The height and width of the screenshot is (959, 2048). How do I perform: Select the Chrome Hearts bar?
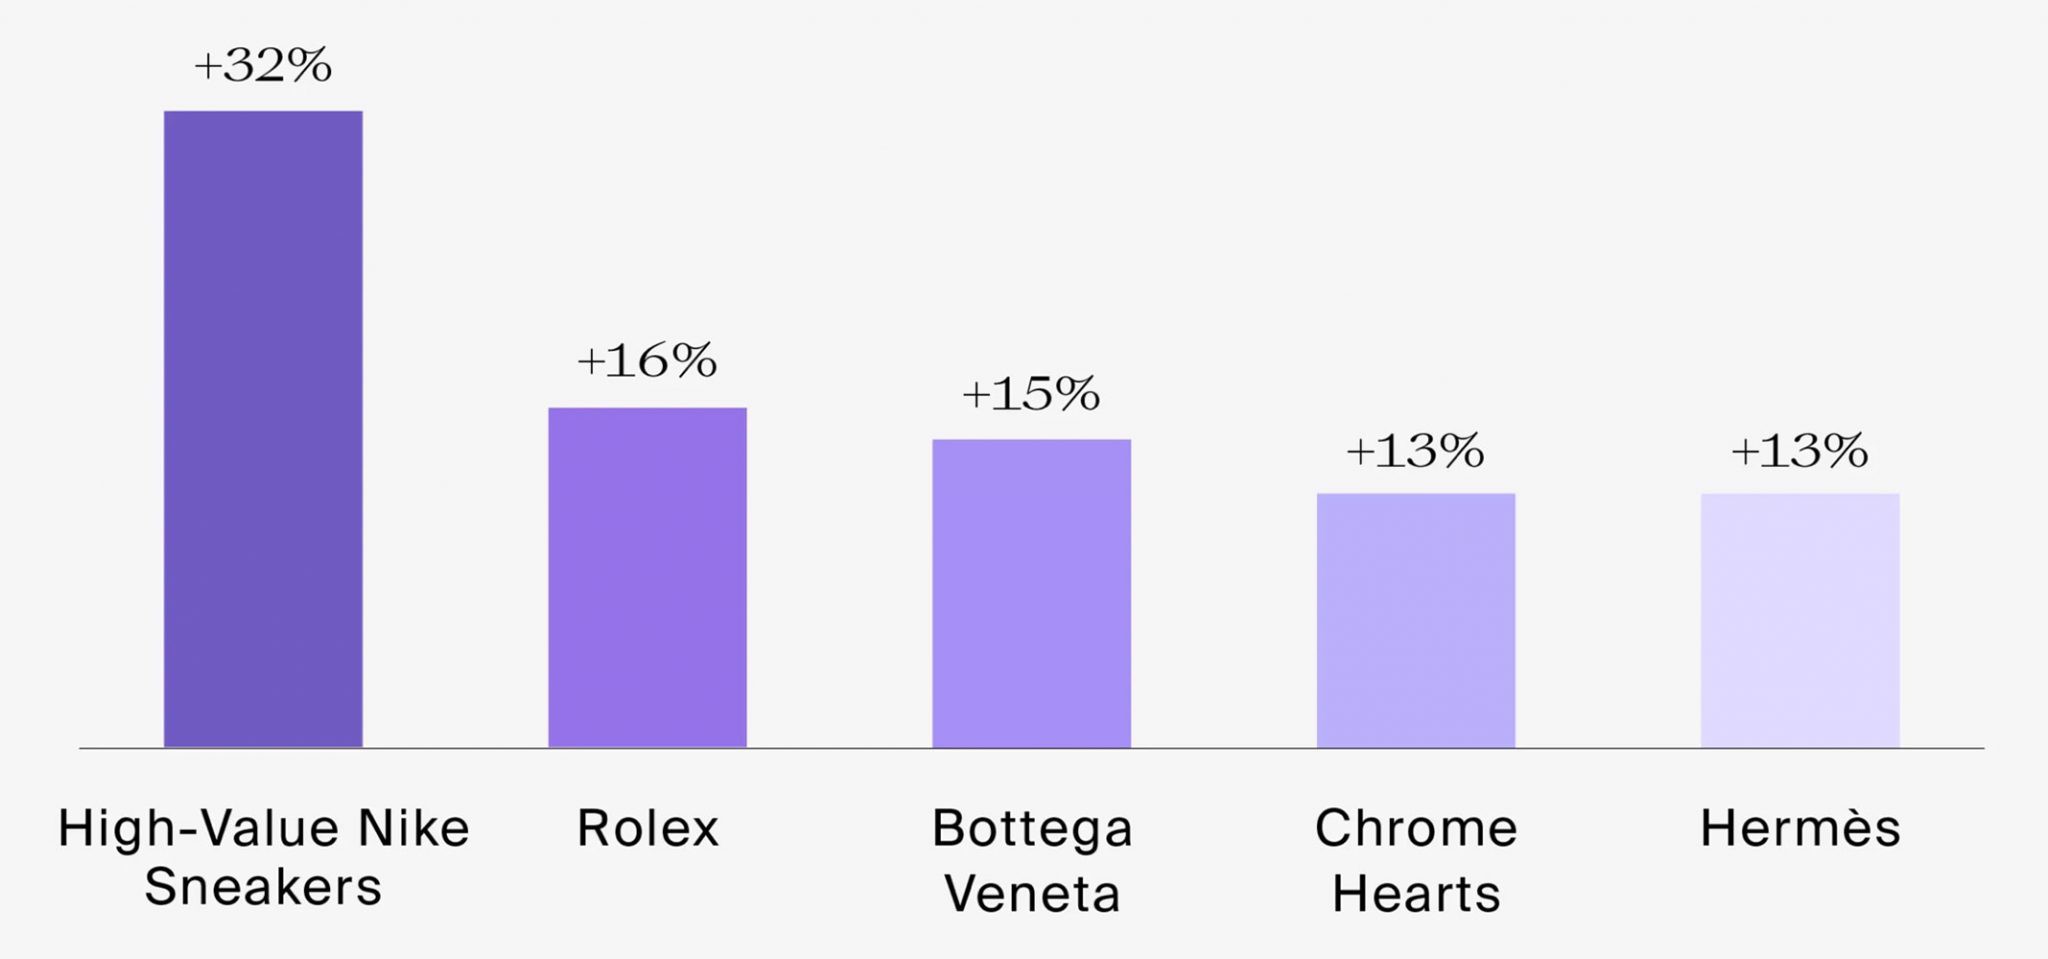[x=1415, y=620]
